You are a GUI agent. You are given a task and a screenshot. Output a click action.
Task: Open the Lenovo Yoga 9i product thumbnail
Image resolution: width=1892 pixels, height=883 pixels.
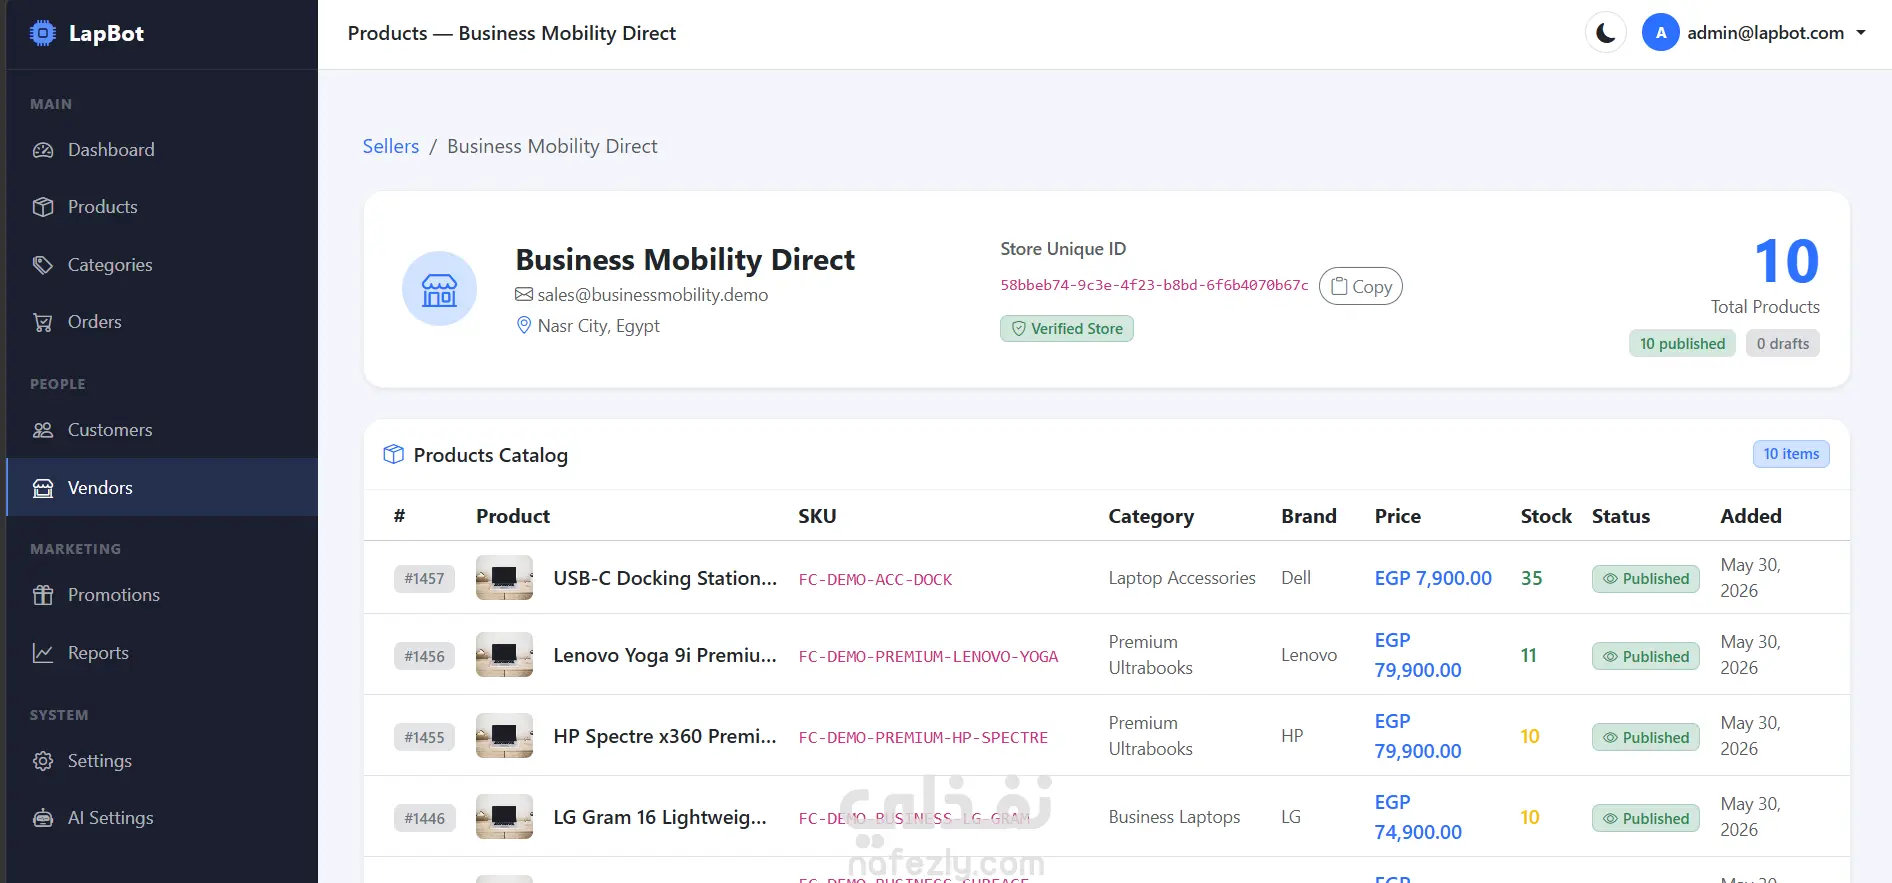point(504,655)
